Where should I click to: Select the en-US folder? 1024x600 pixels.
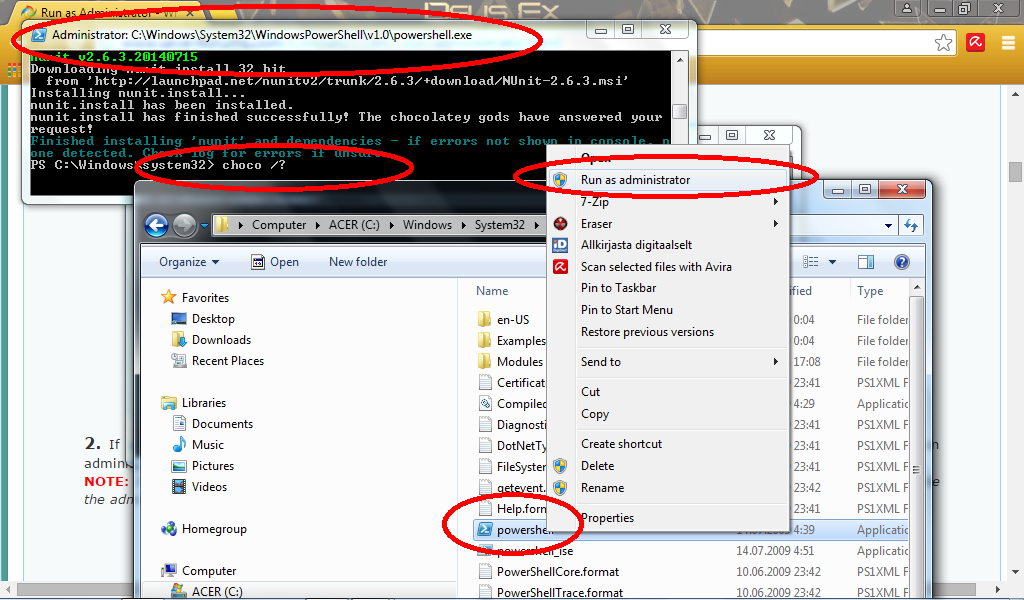tap(504, 320)
